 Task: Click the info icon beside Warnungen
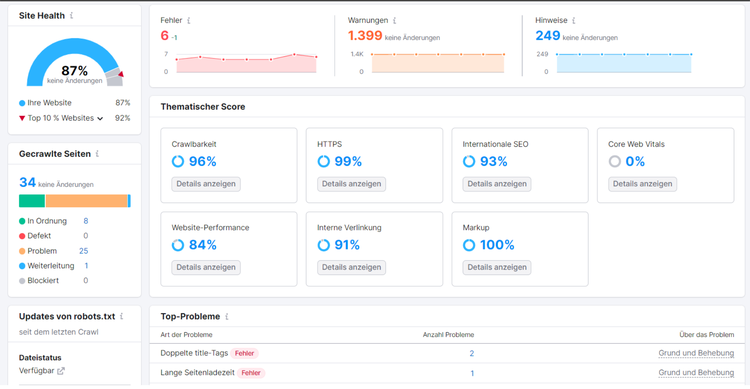394,20
